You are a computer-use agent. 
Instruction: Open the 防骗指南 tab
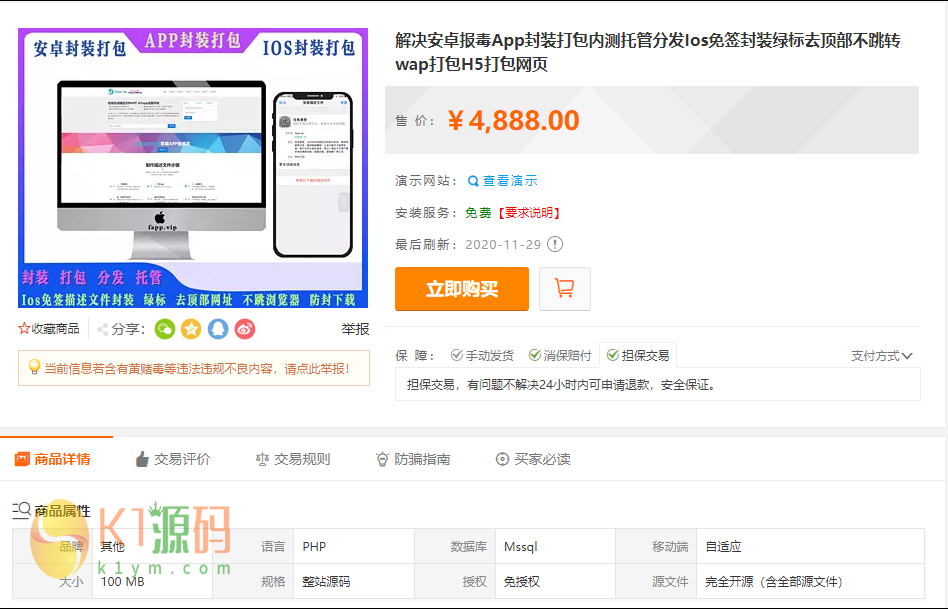413,459
